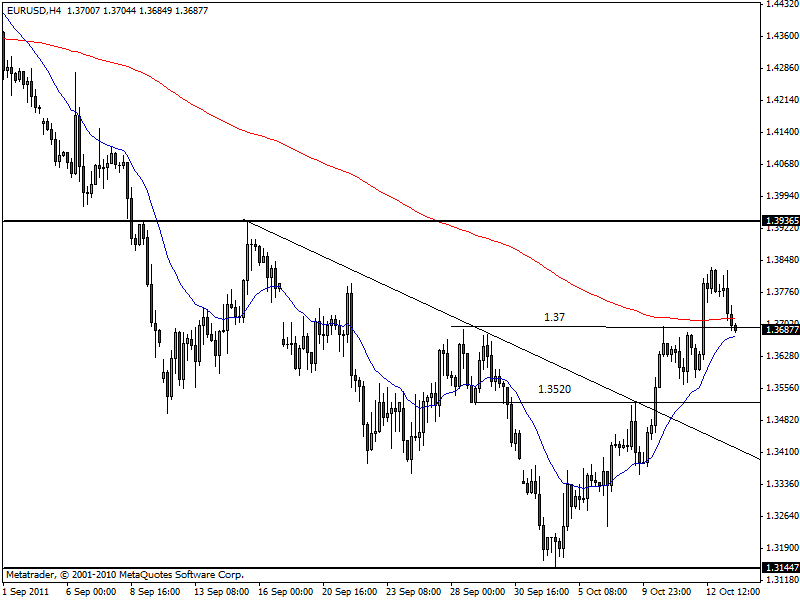Click the 1.34100 price scale label

(x=779, y=451)
